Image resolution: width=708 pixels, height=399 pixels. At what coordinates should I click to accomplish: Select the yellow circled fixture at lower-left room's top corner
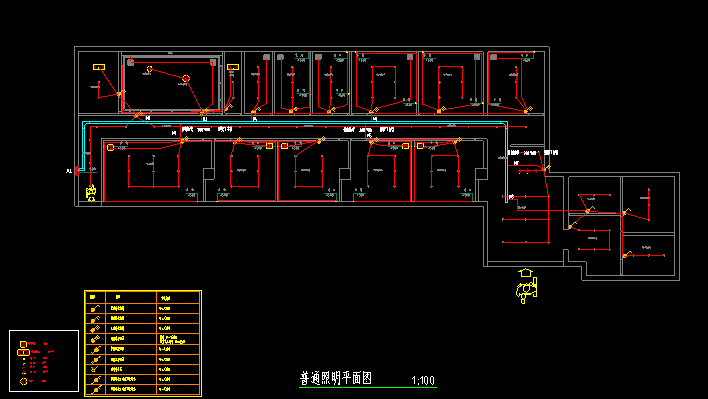(x=110, y=147)
